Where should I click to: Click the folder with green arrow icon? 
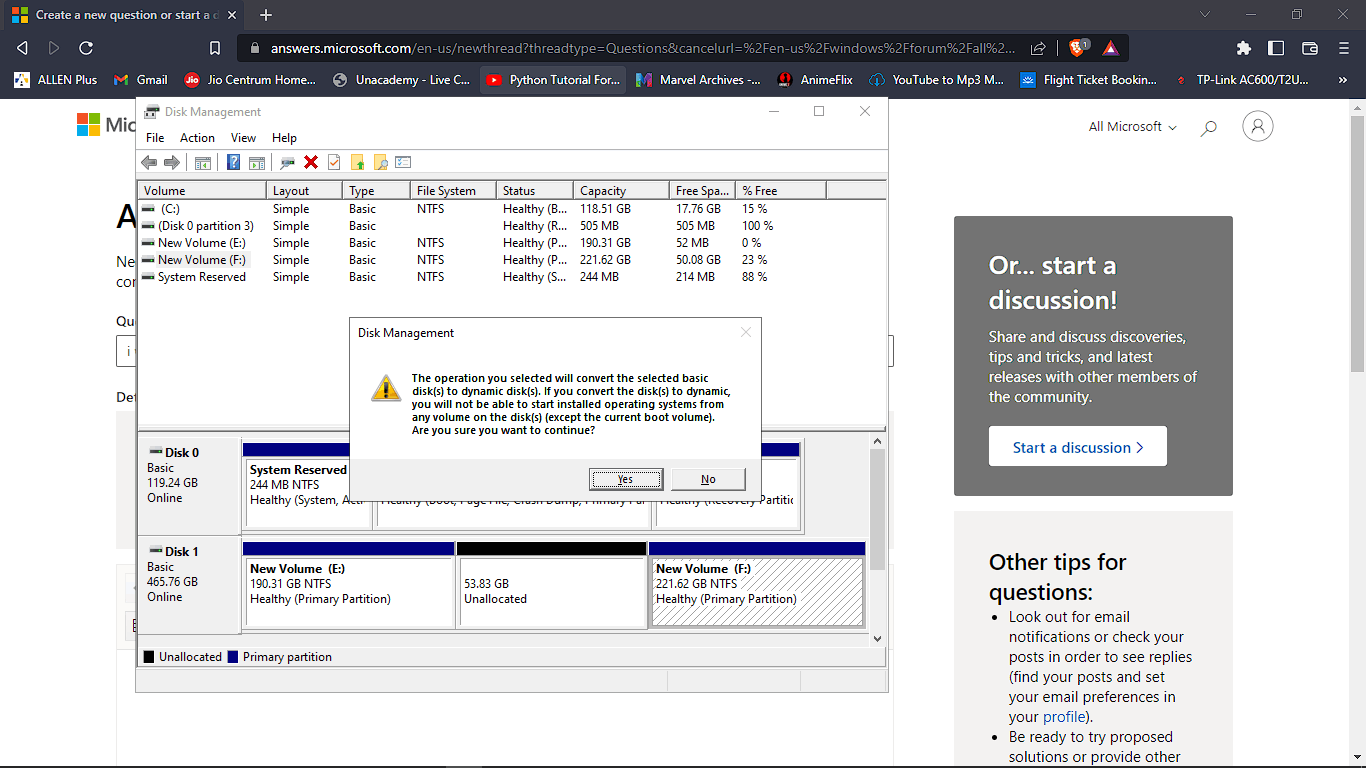tap(357, 162)
